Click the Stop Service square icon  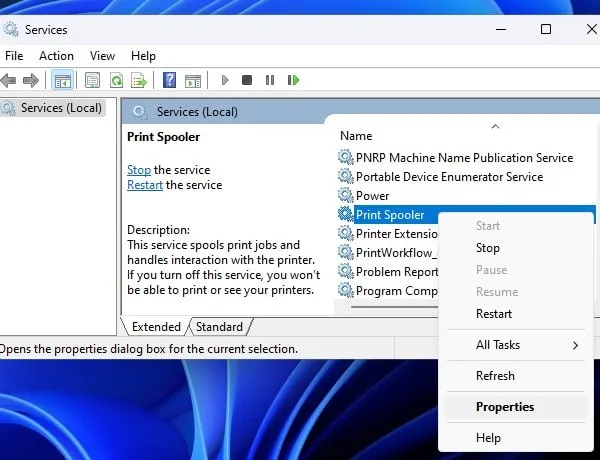tap(247, 80)
